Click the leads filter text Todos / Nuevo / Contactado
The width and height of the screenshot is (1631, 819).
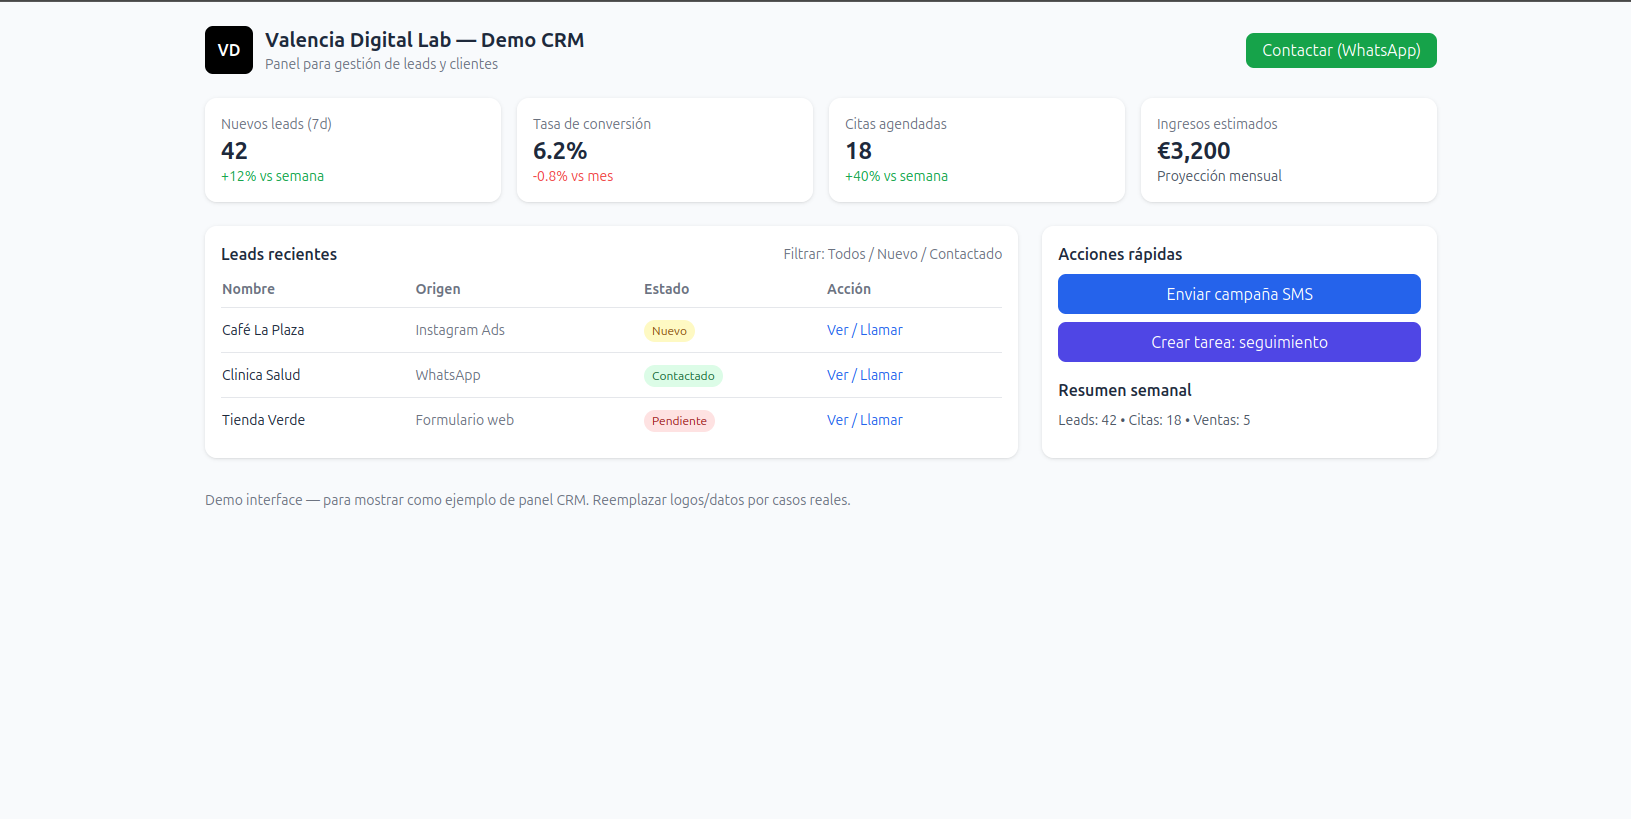point(892,254)
